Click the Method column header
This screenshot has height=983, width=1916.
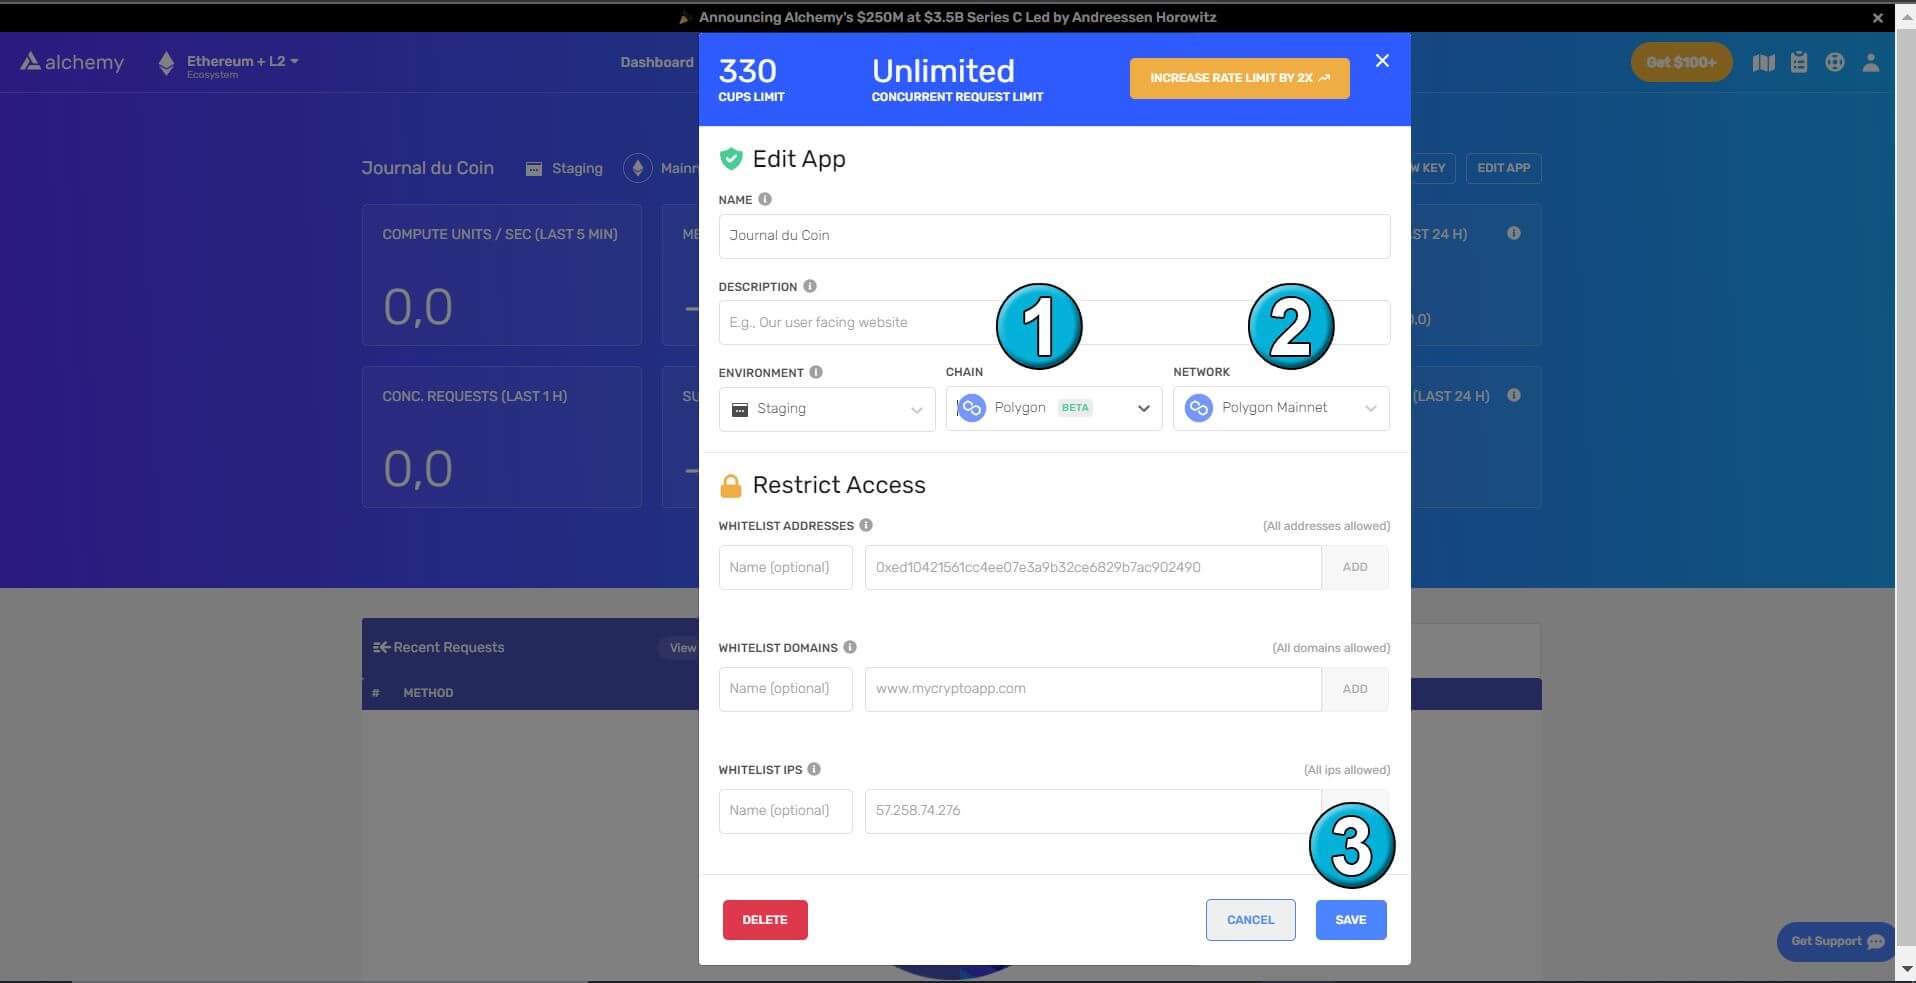pyautogui.click(x=428, y=693)
